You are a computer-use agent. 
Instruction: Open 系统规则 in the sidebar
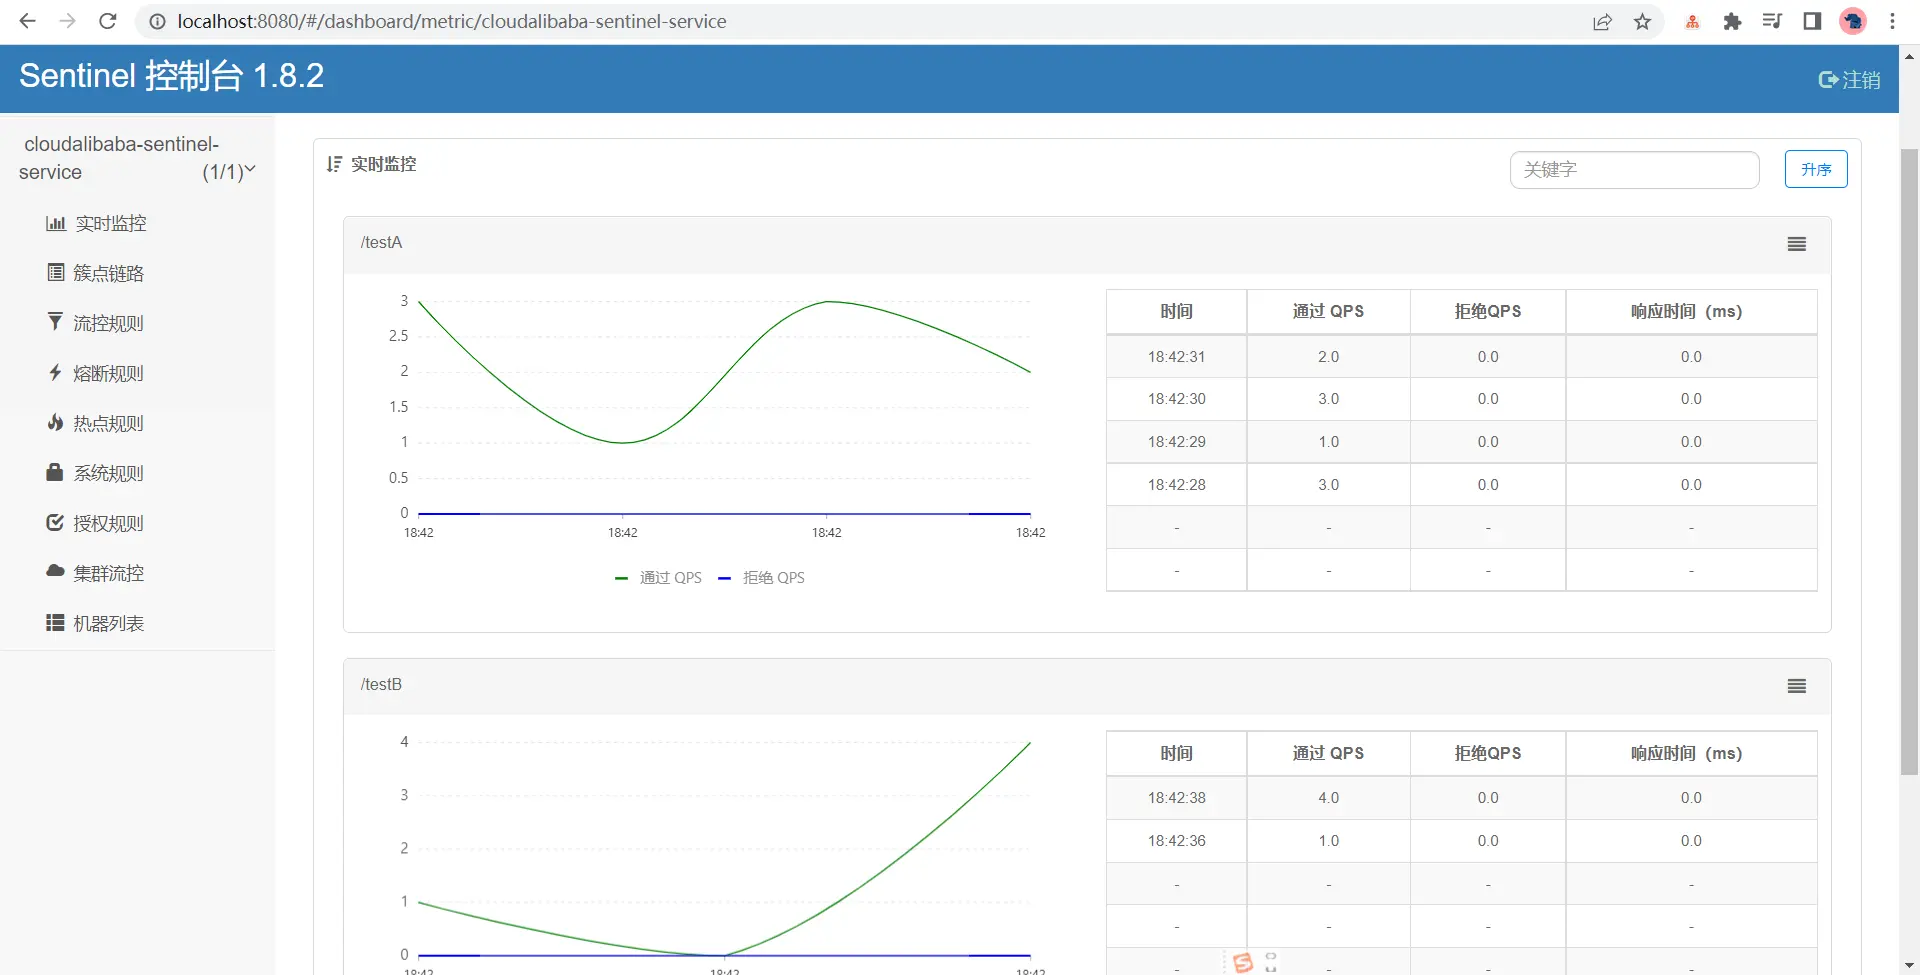point(109,473)
